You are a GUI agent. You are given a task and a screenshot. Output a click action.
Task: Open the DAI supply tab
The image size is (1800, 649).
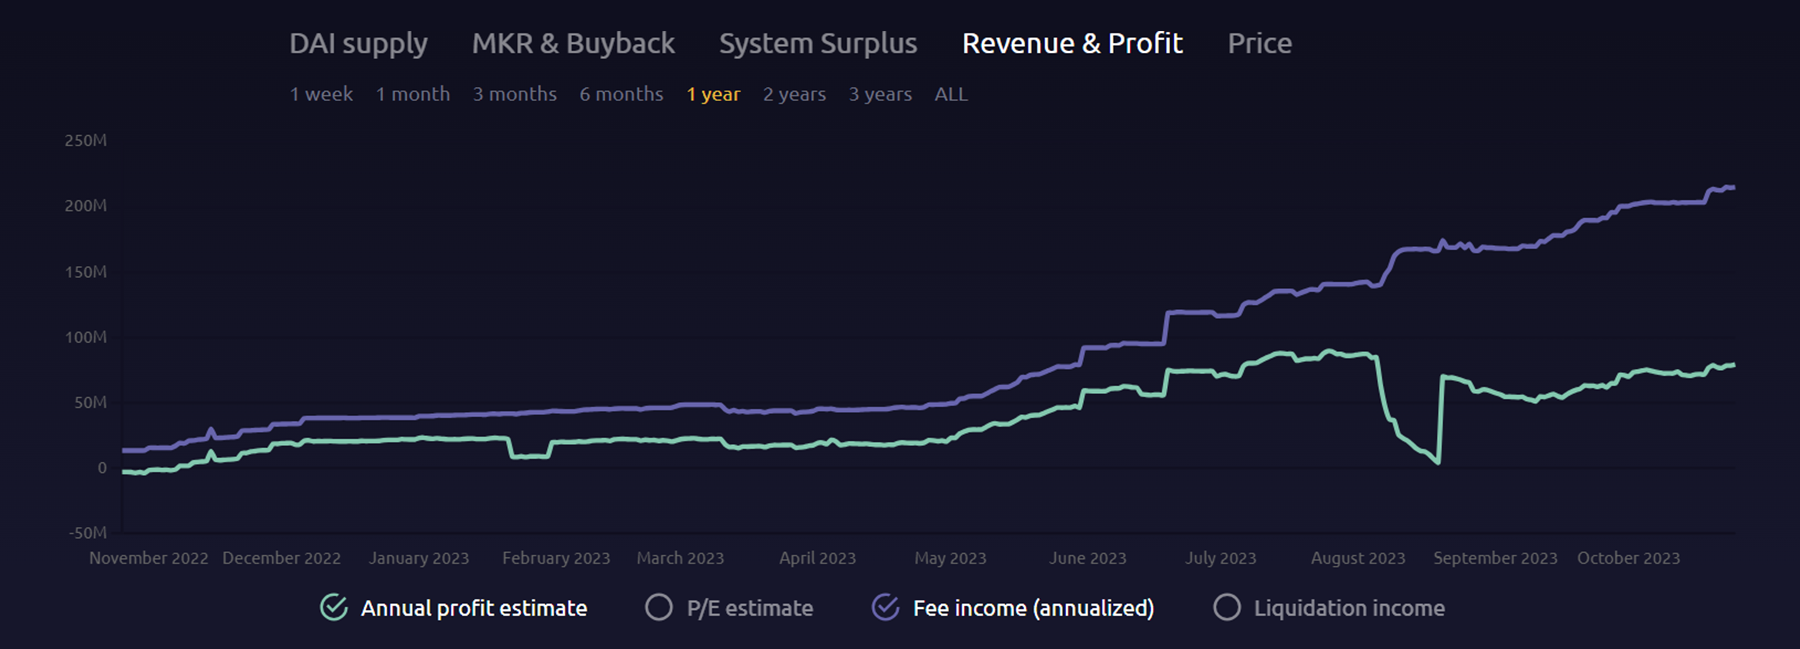358,44
